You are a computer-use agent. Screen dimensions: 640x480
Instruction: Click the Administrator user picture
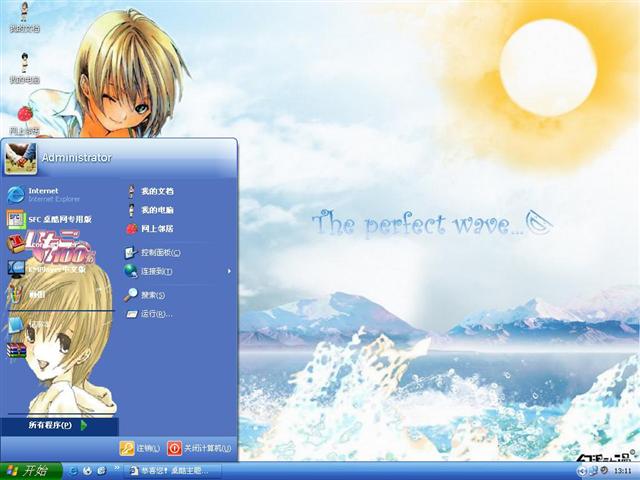[x=20, y=158]
